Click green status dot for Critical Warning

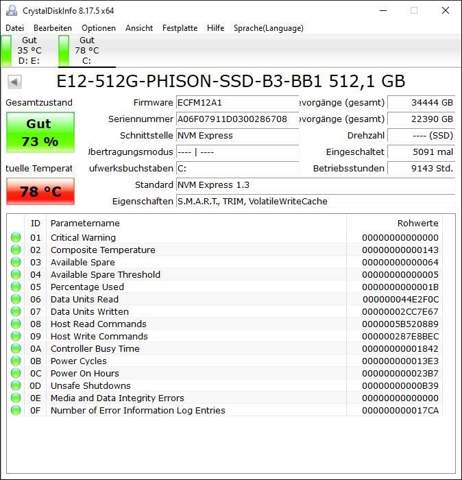pos(16,238)
